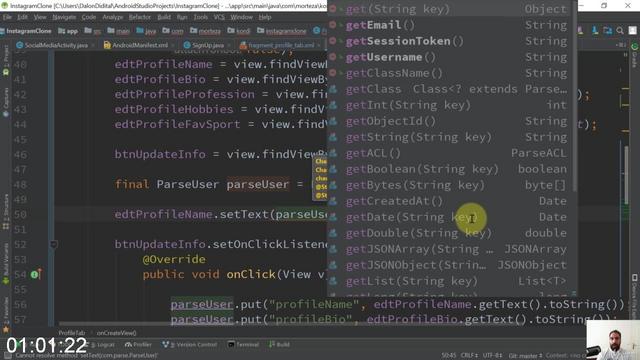Viewport: 640px width, 360px height.
Task: Open the Structure tool window sidebar
Action: [x=6, y=212]
